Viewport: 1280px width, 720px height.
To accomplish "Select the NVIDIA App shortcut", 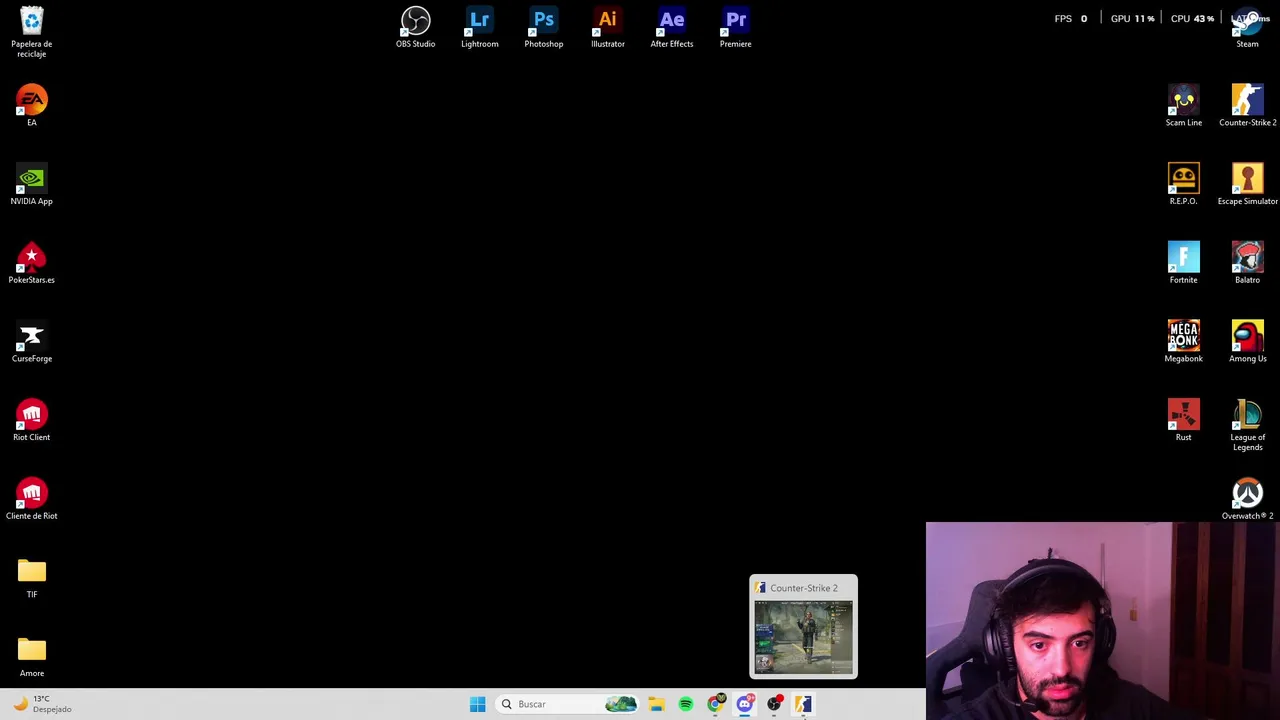I will click(x=32, y=184).
